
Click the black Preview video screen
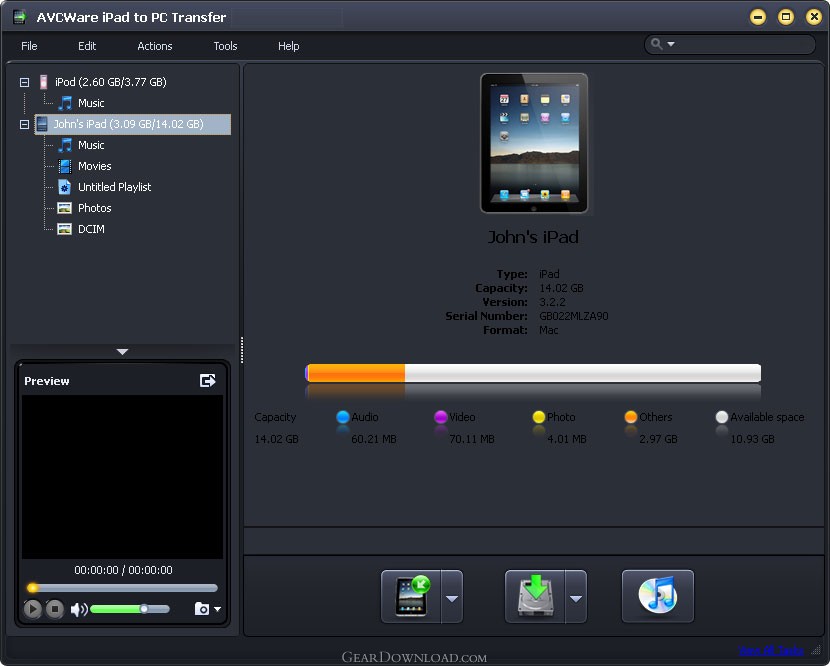click(x=122, y=476)
